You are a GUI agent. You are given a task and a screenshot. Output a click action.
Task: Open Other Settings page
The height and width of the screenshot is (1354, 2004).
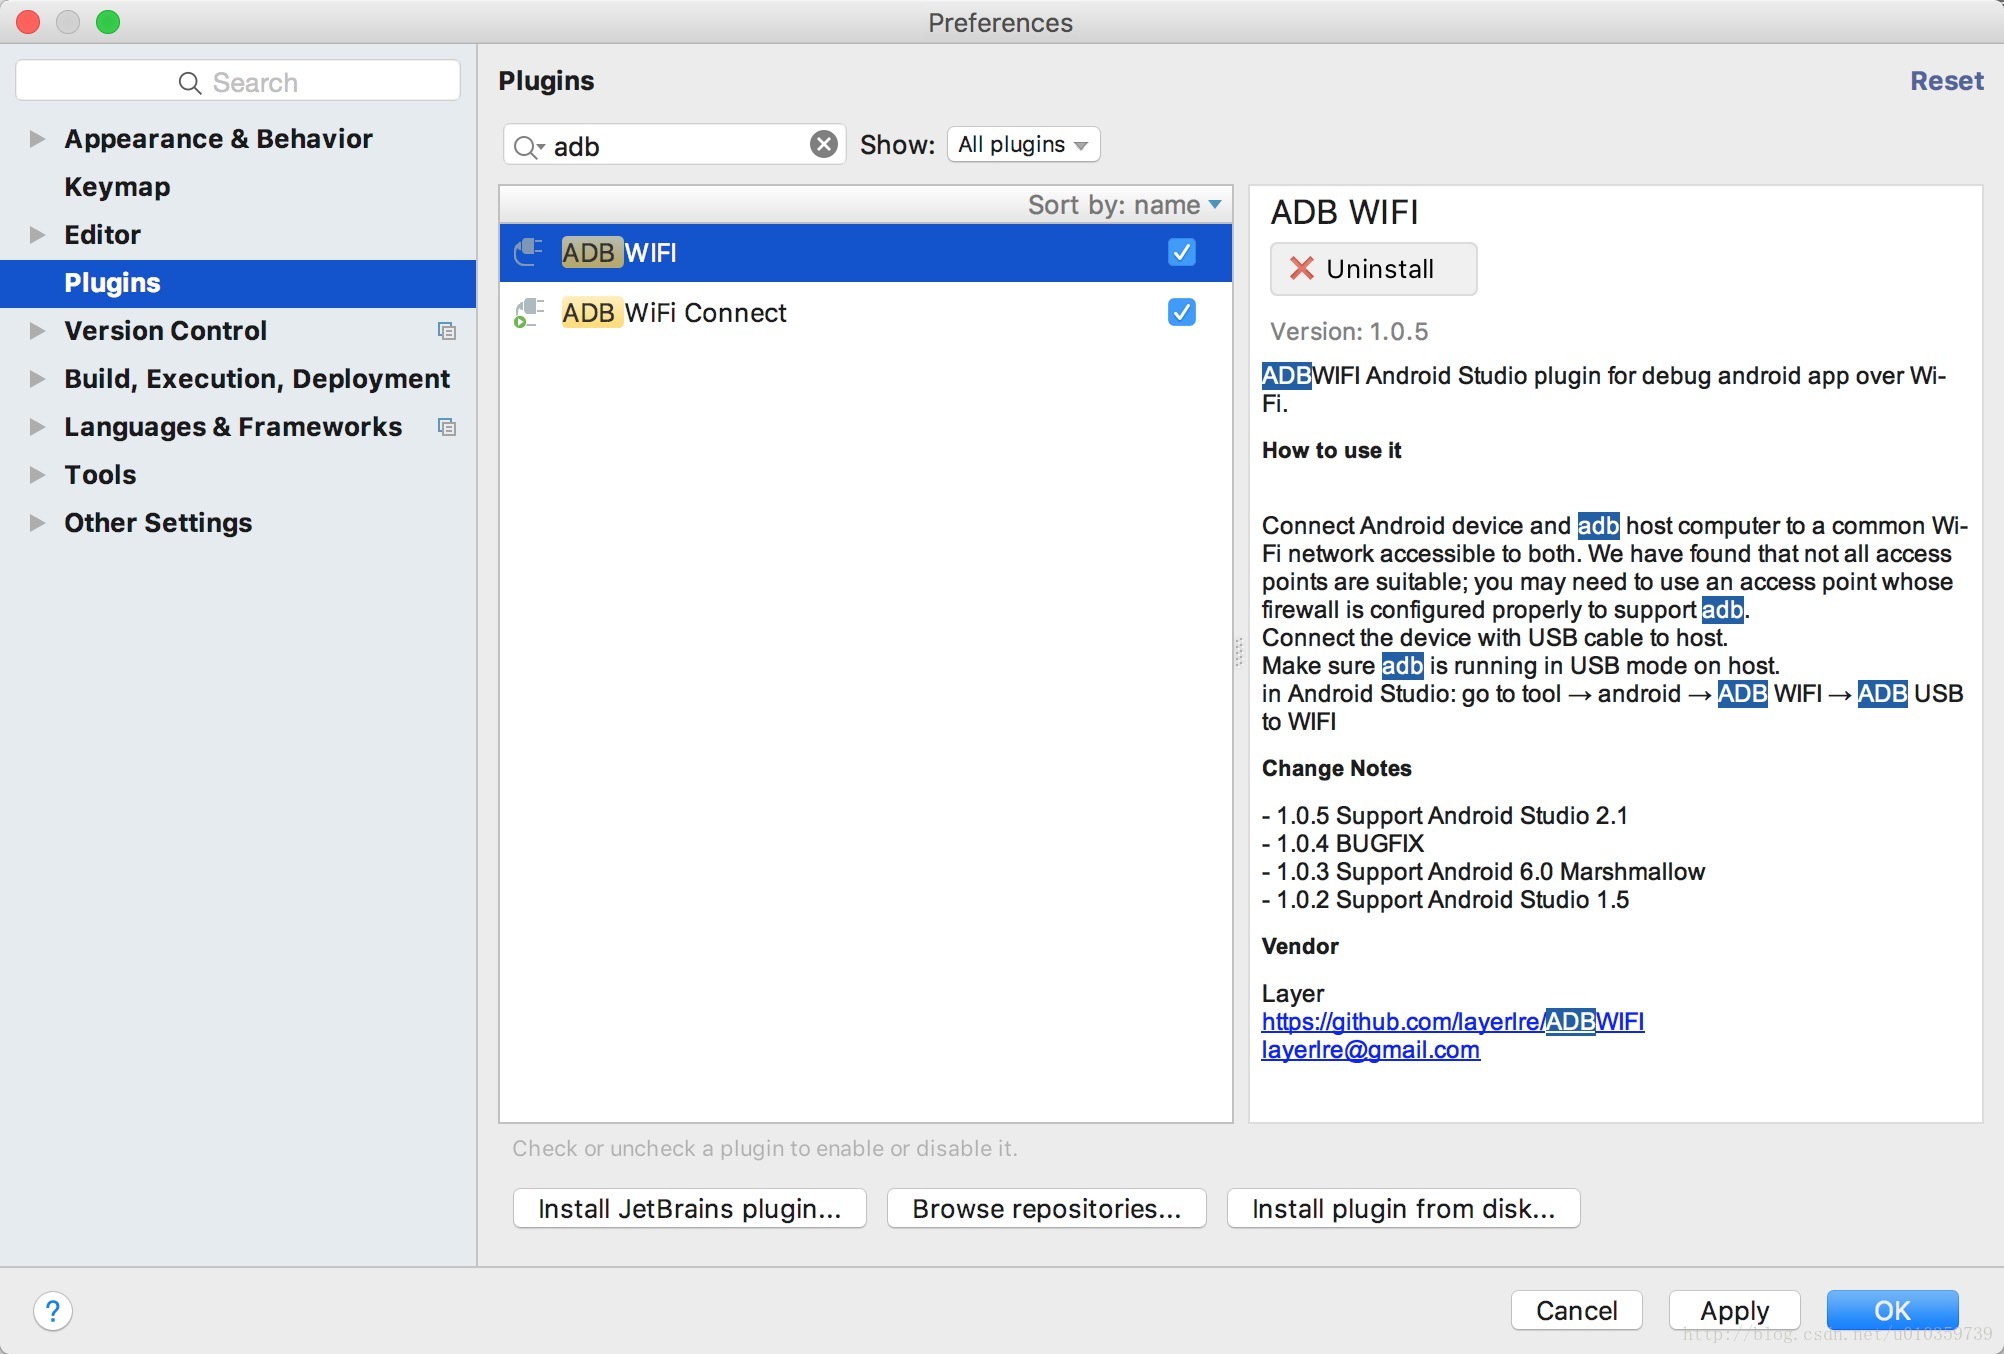click(x=158, y=523)
